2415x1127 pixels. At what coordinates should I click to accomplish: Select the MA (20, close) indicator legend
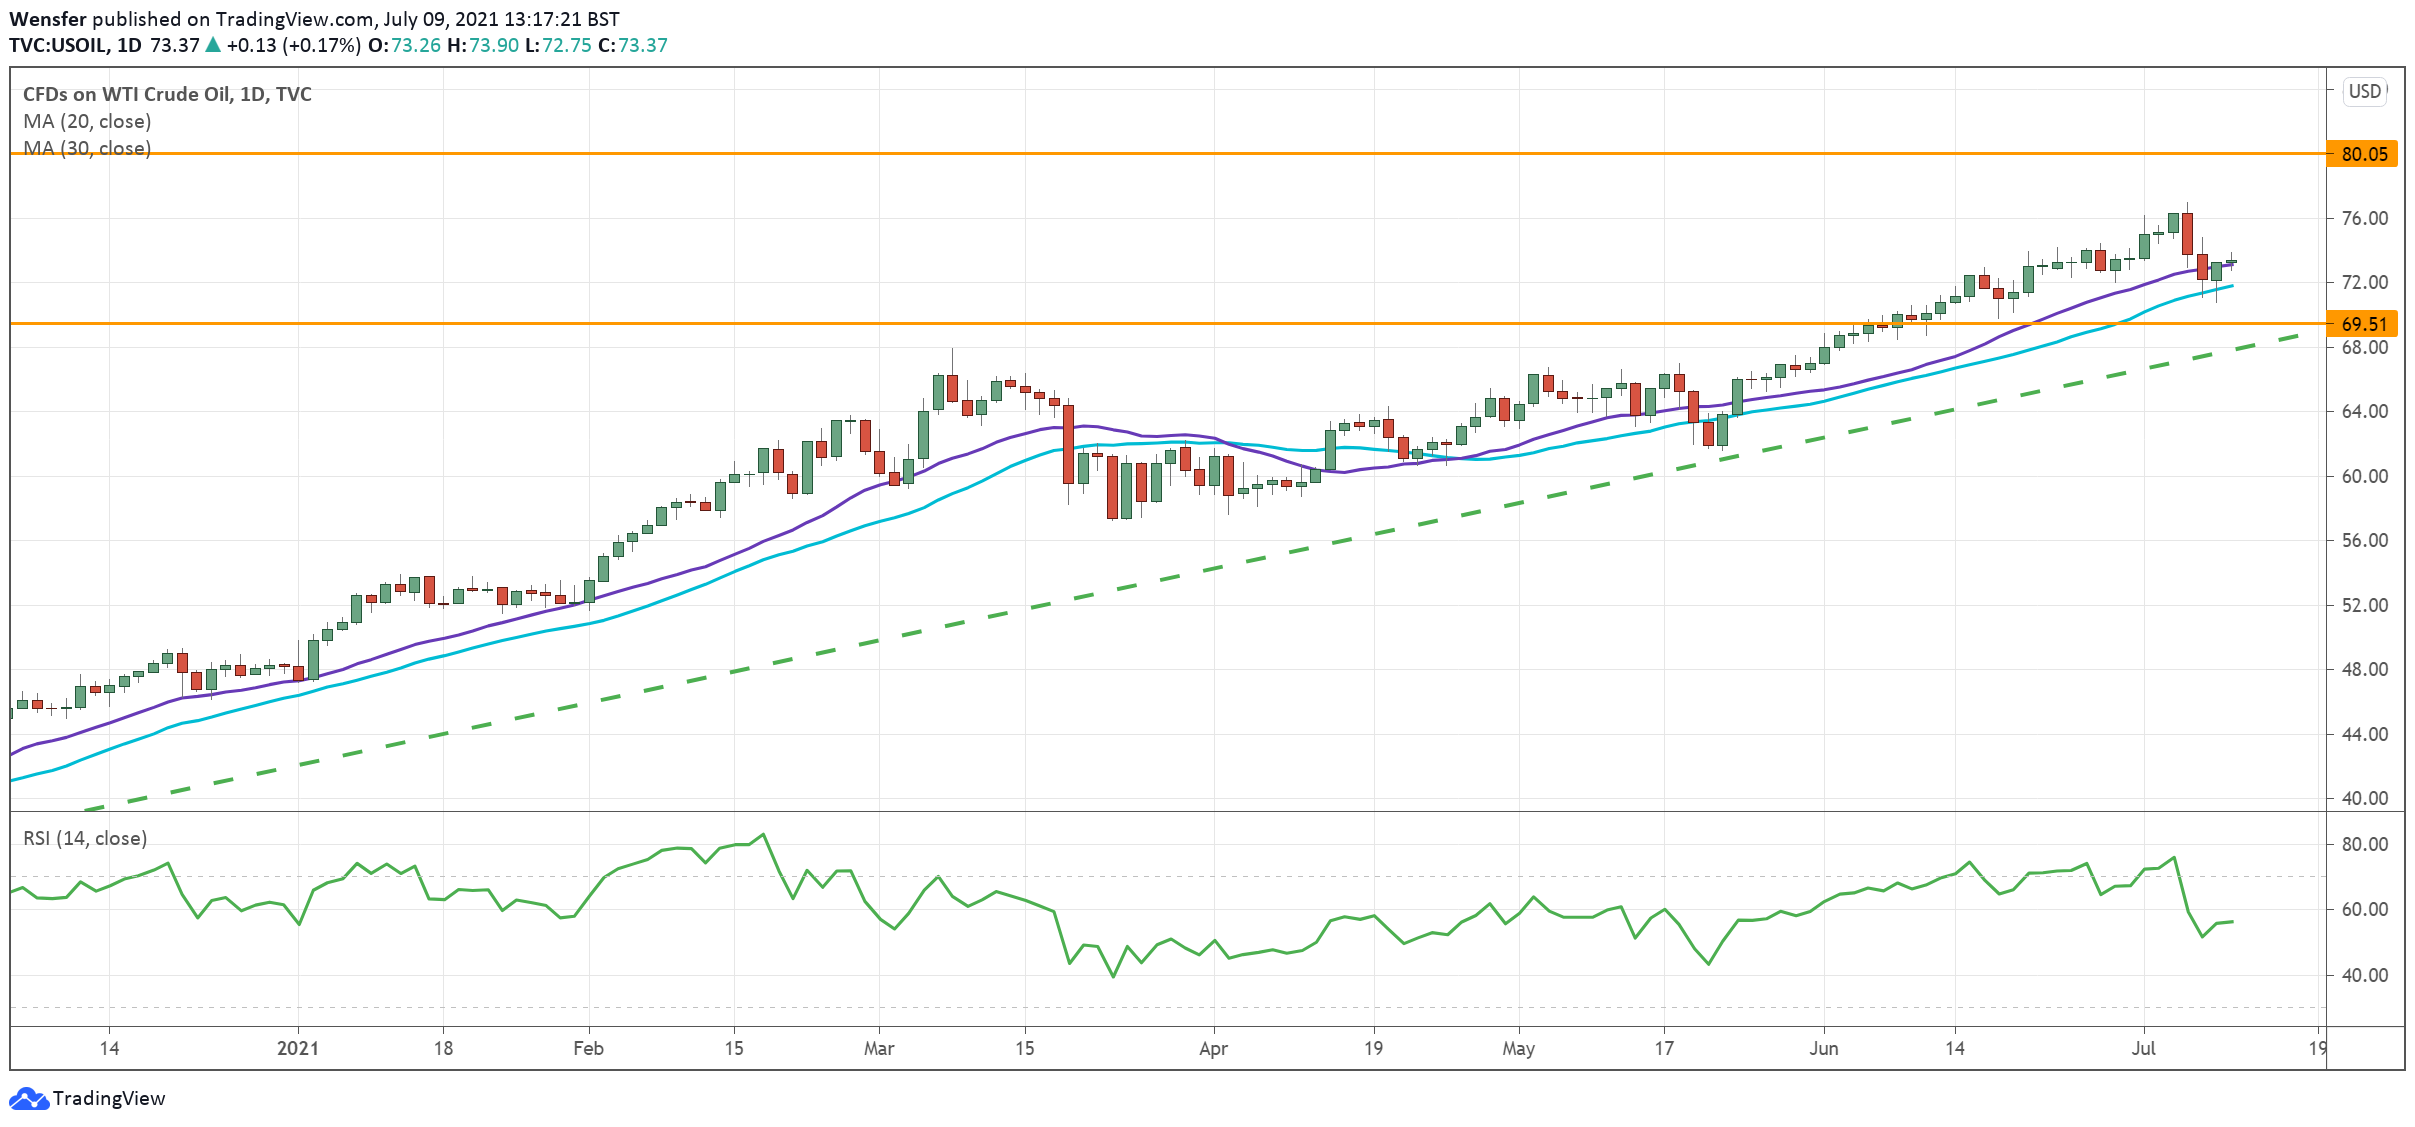coord(87,121)
